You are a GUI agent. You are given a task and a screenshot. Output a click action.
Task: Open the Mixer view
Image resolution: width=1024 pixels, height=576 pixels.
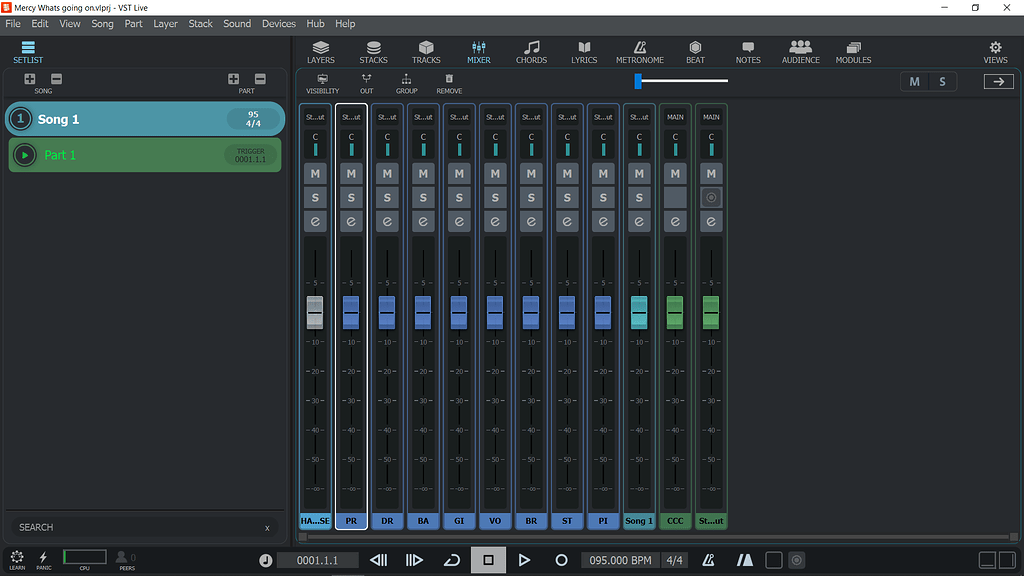(x=479, y=52)
